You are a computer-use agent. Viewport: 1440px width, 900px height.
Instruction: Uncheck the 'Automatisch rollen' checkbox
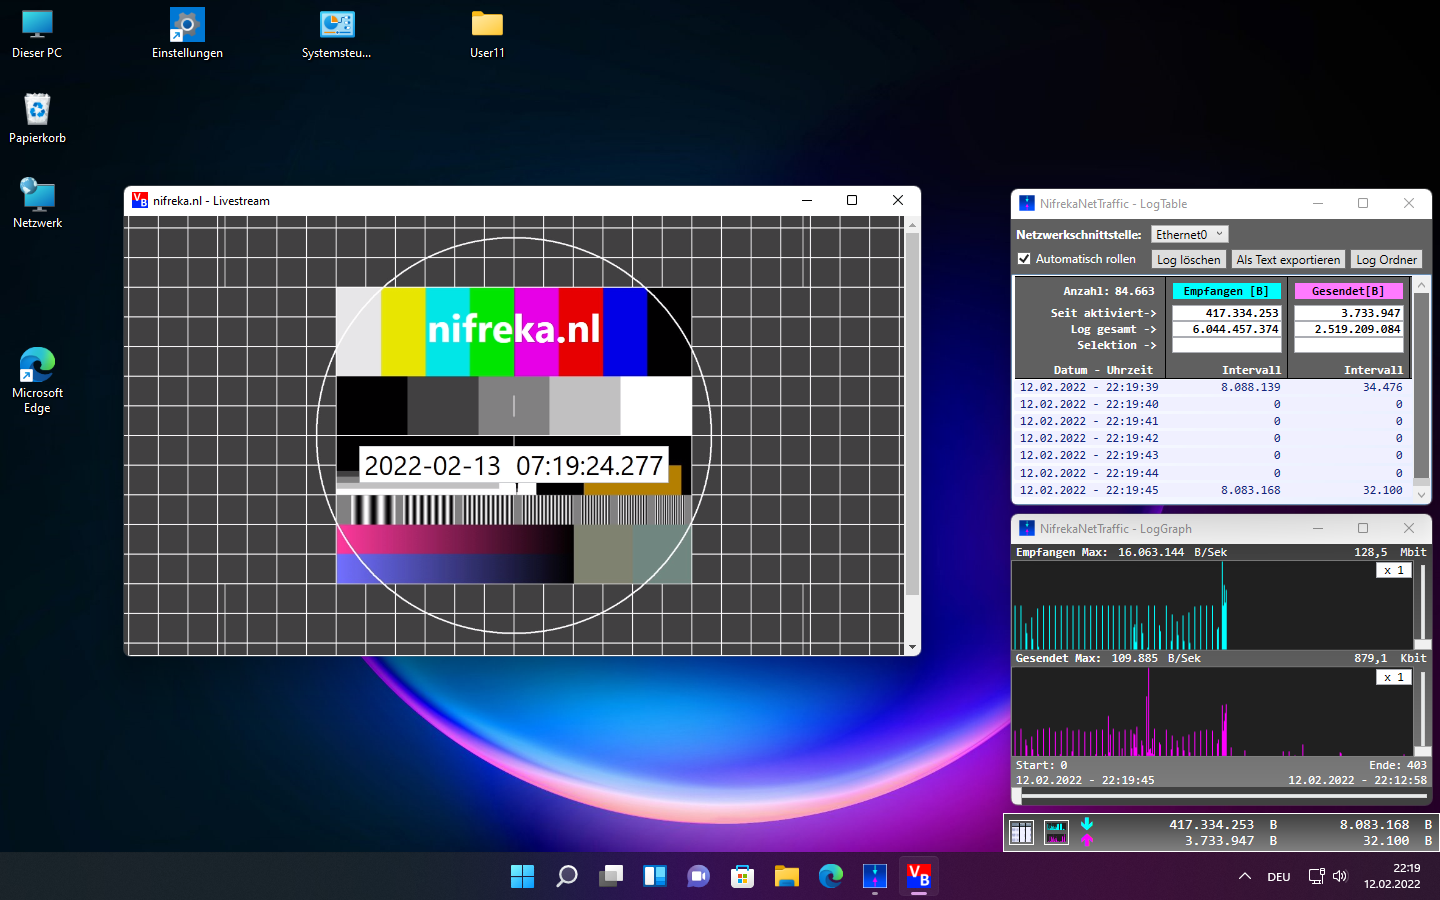click(x=1024, y=259)
